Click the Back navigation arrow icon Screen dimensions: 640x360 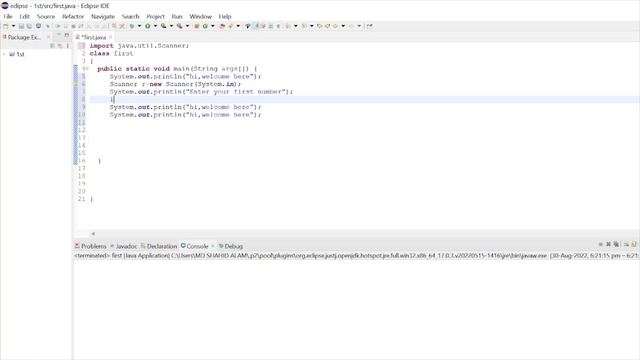tap(336, 26)
